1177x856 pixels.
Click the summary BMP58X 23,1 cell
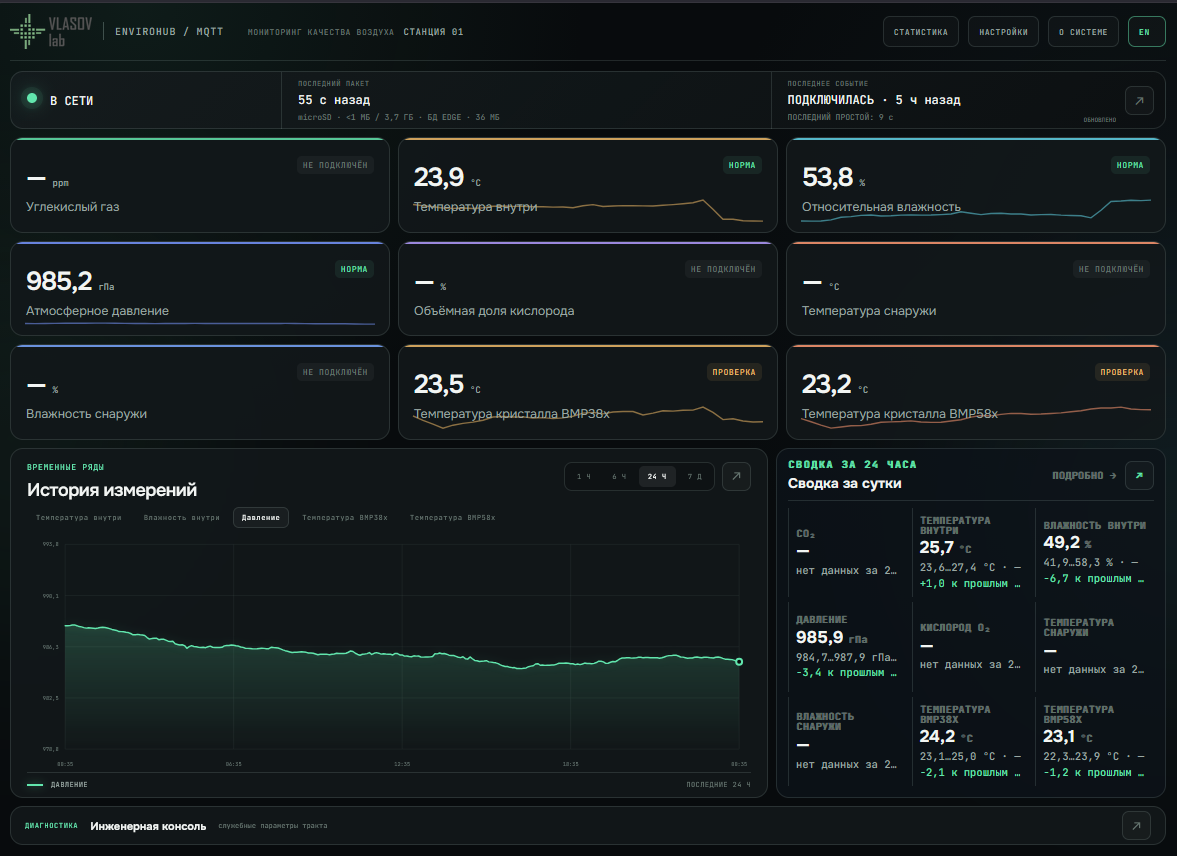1096,742
